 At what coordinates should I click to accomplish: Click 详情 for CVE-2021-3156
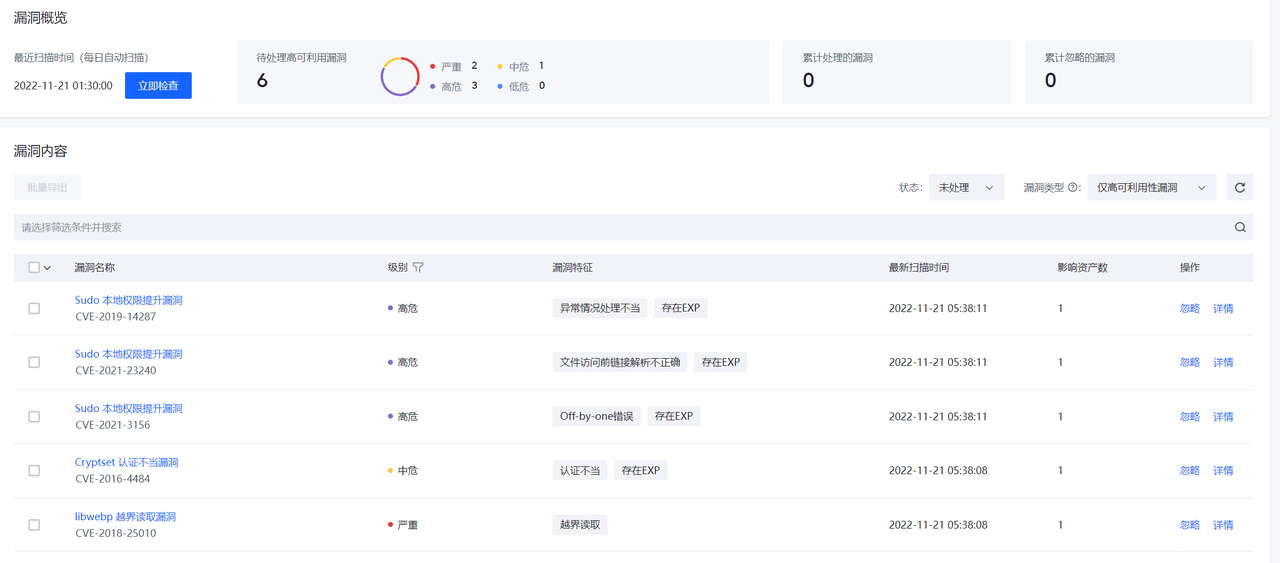tap(1223, 417)
